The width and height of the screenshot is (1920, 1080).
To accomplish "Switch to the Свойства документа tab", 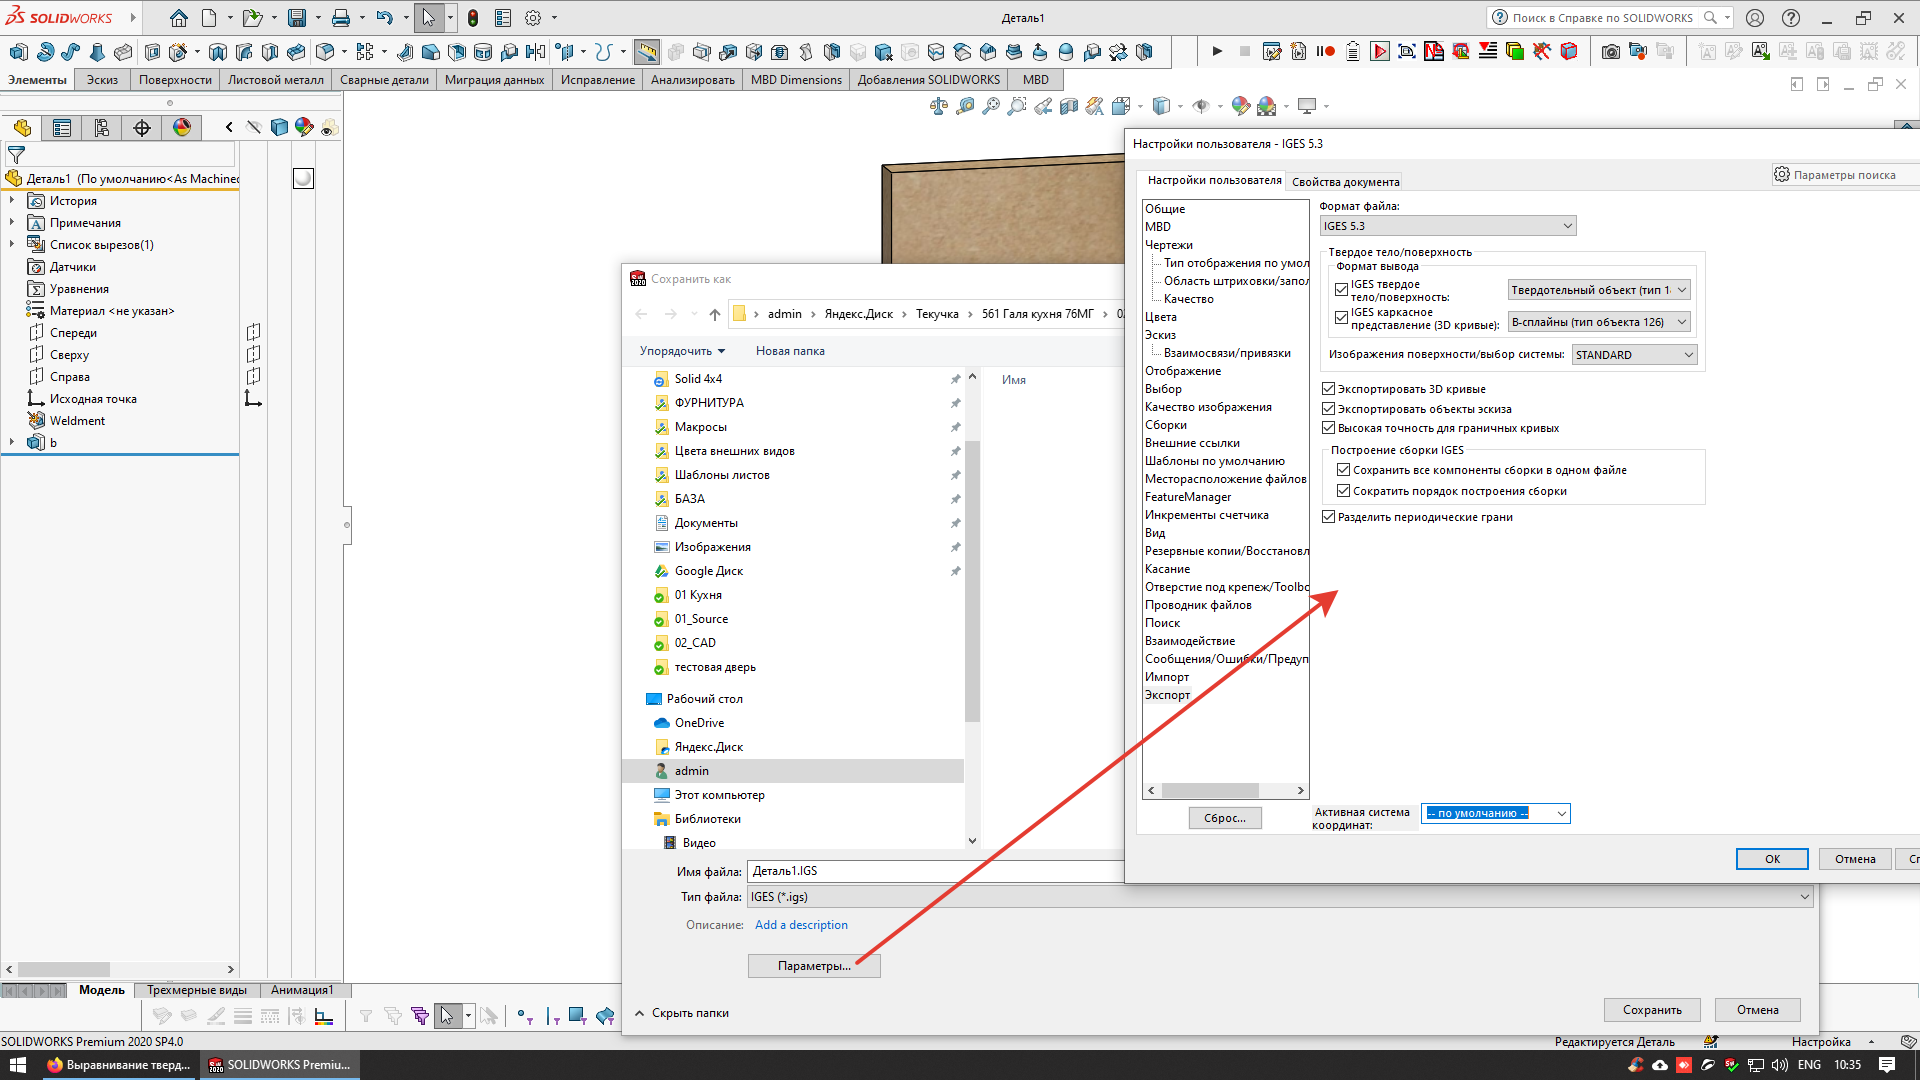I will click(x=1345, y=182).
